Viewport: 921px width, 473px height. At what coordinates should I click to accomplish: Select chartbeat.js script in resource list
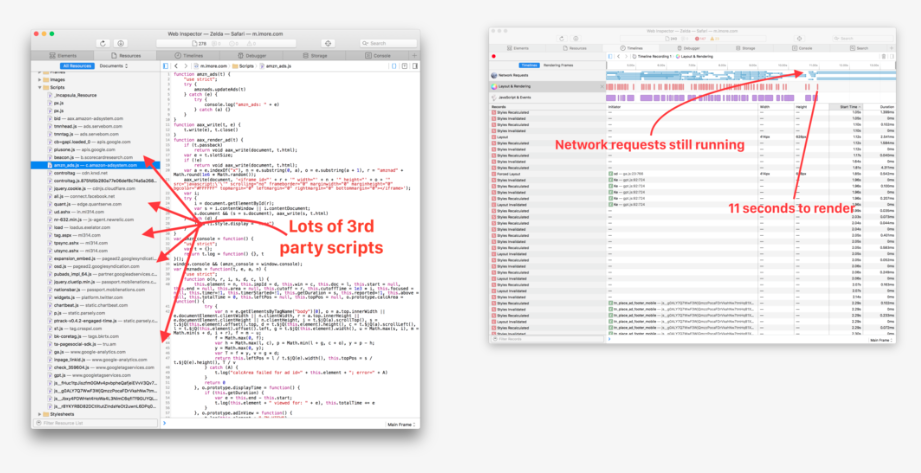click(95, 305)
